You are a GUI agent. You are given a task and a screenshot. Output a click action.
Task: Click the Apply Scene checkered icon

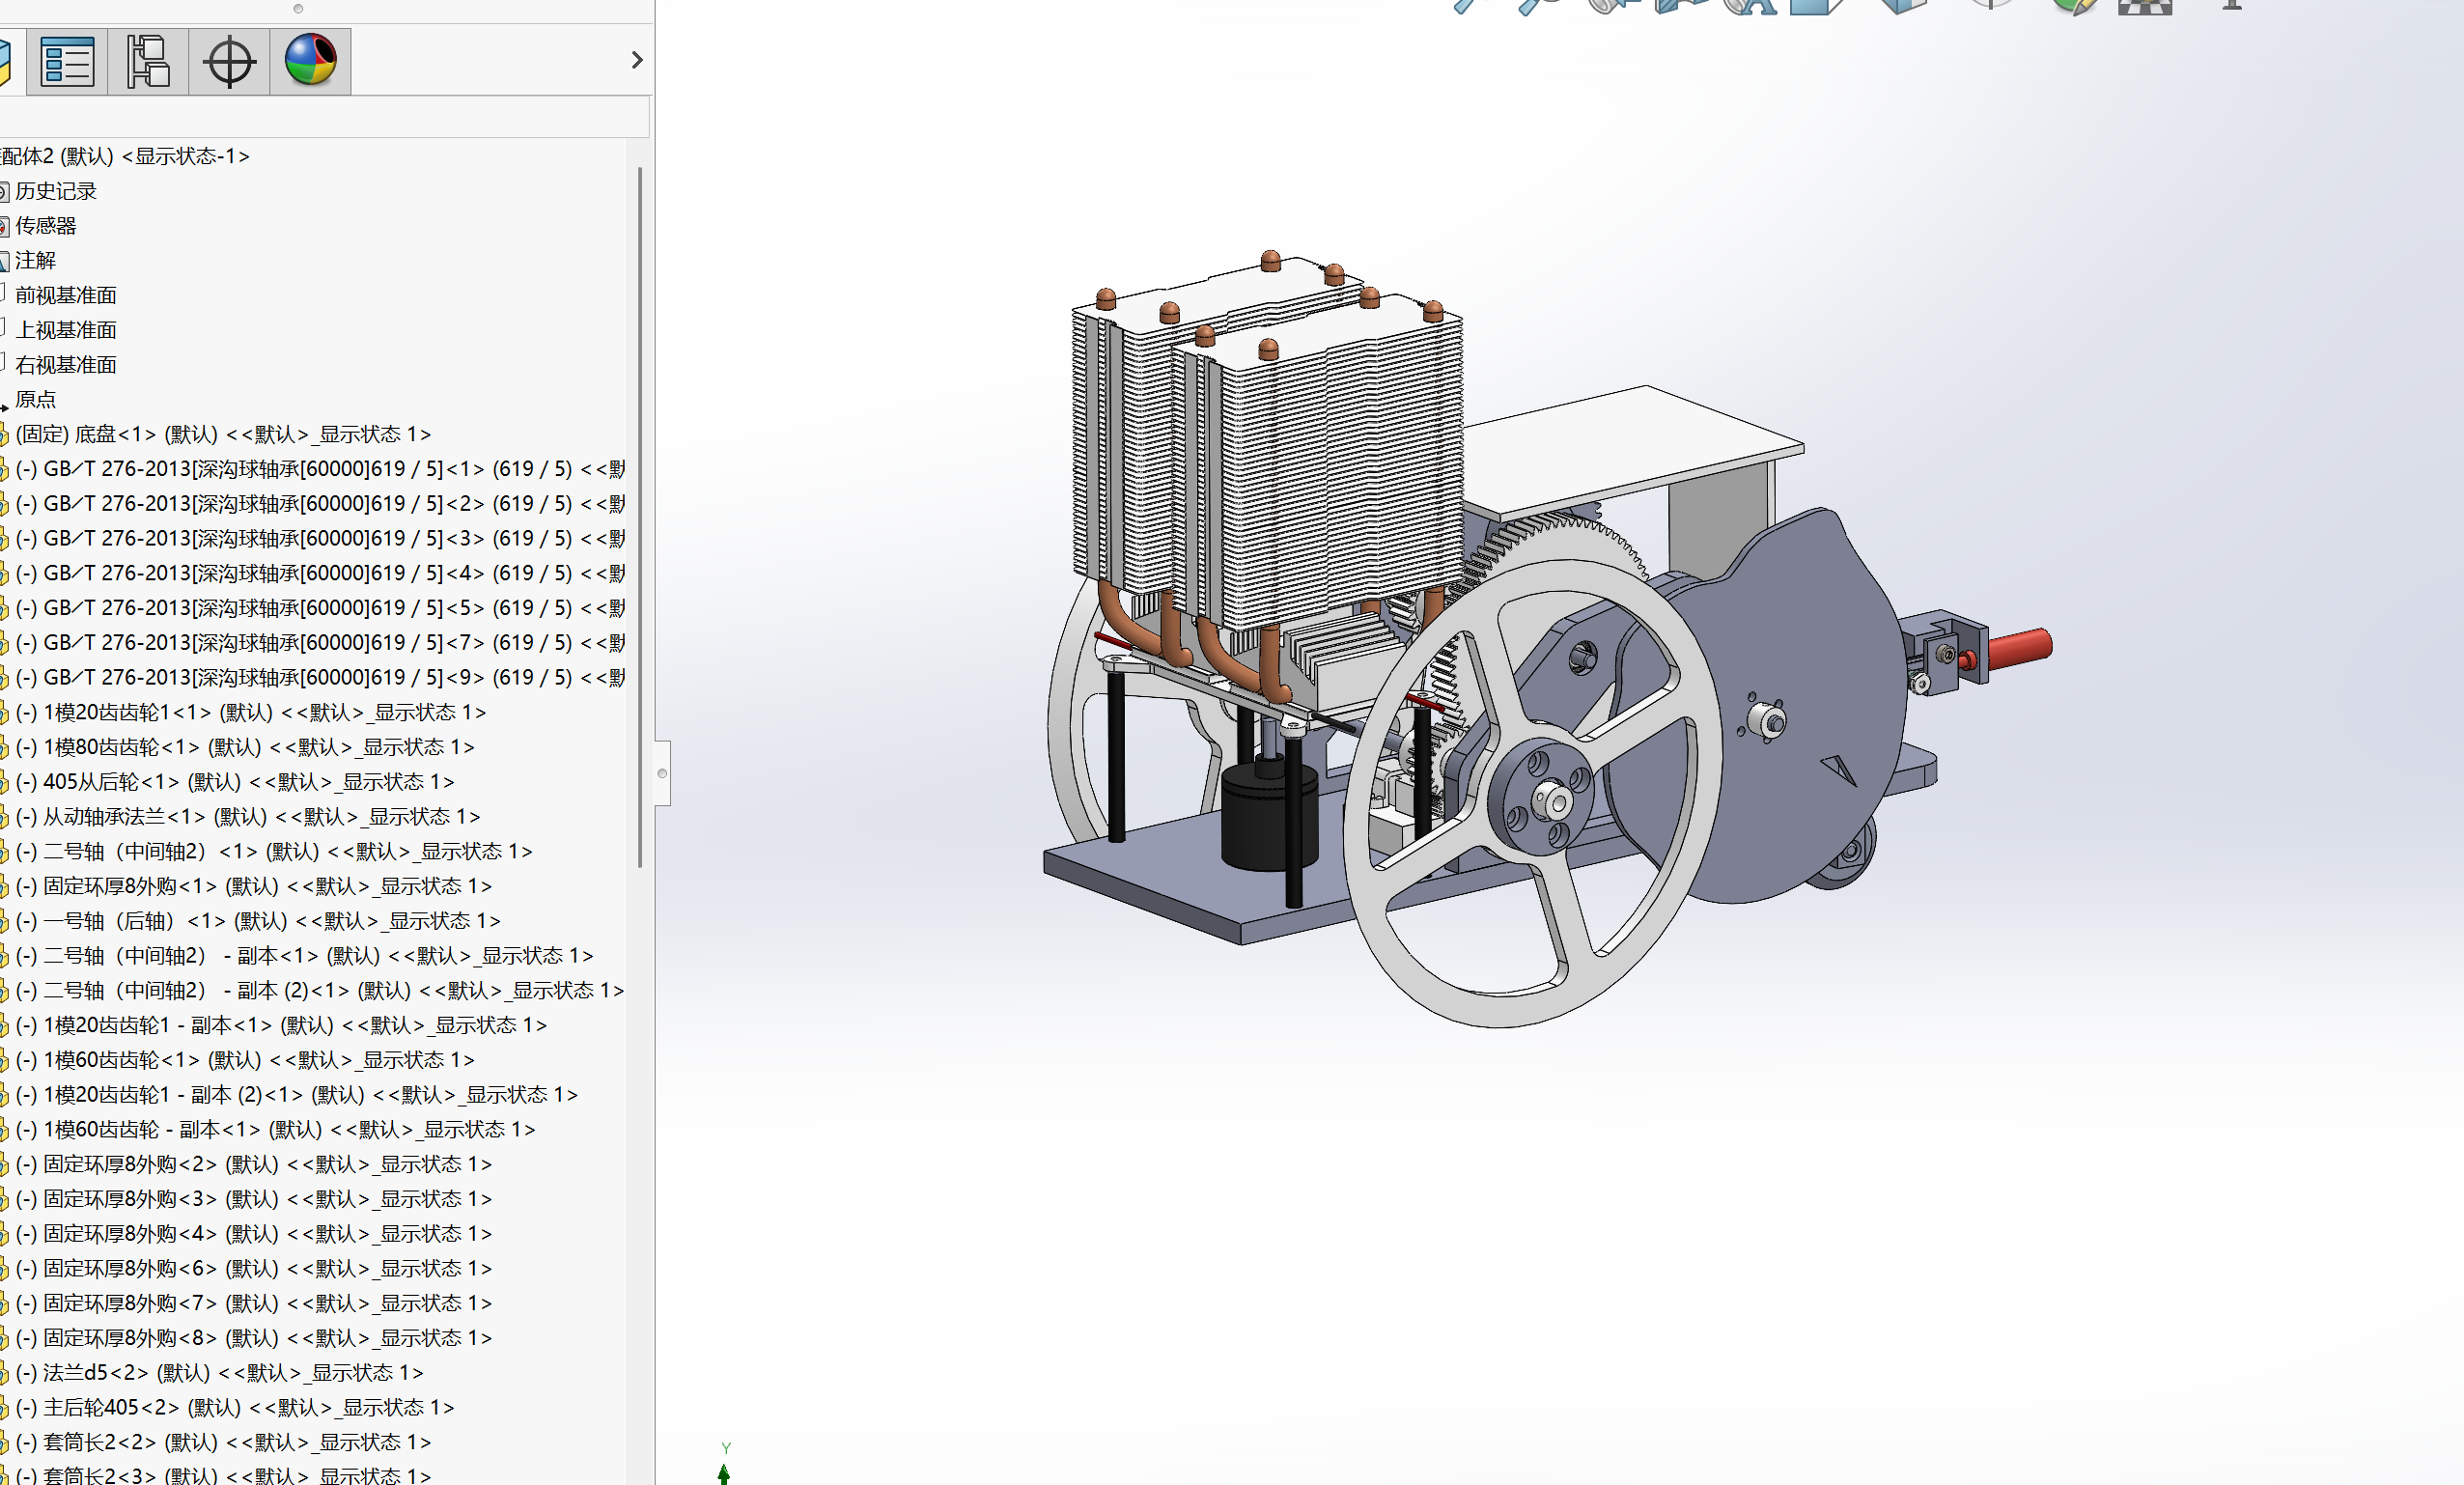click(x=2144, y=6)
